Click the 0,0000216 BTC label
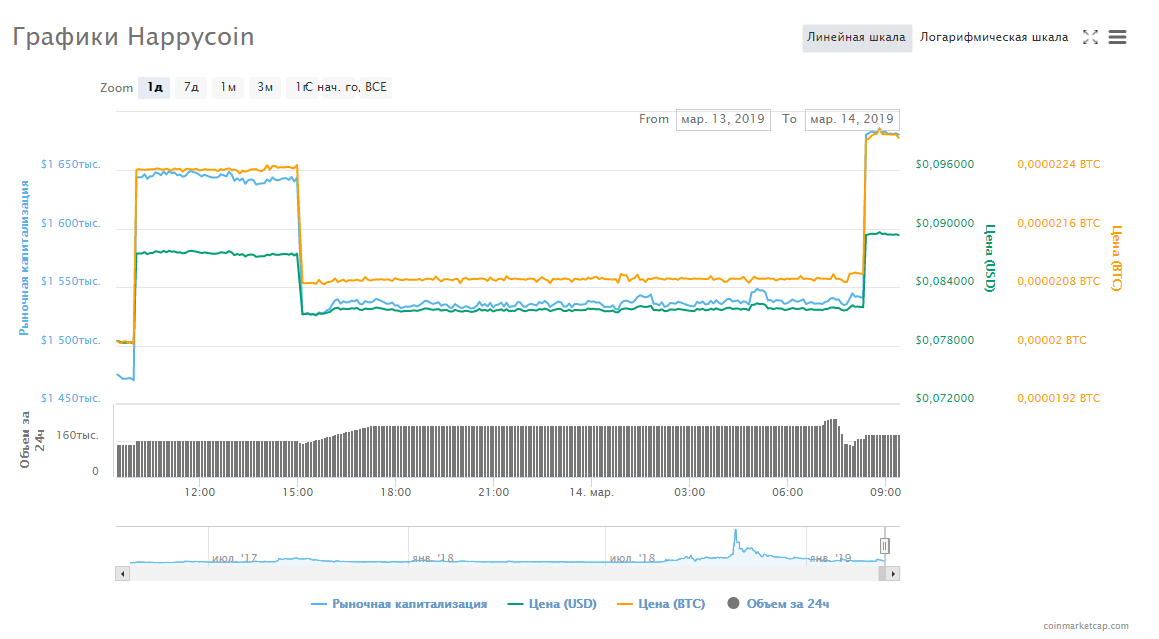Screen dimensions: 1159x639 click(1058, 223)
